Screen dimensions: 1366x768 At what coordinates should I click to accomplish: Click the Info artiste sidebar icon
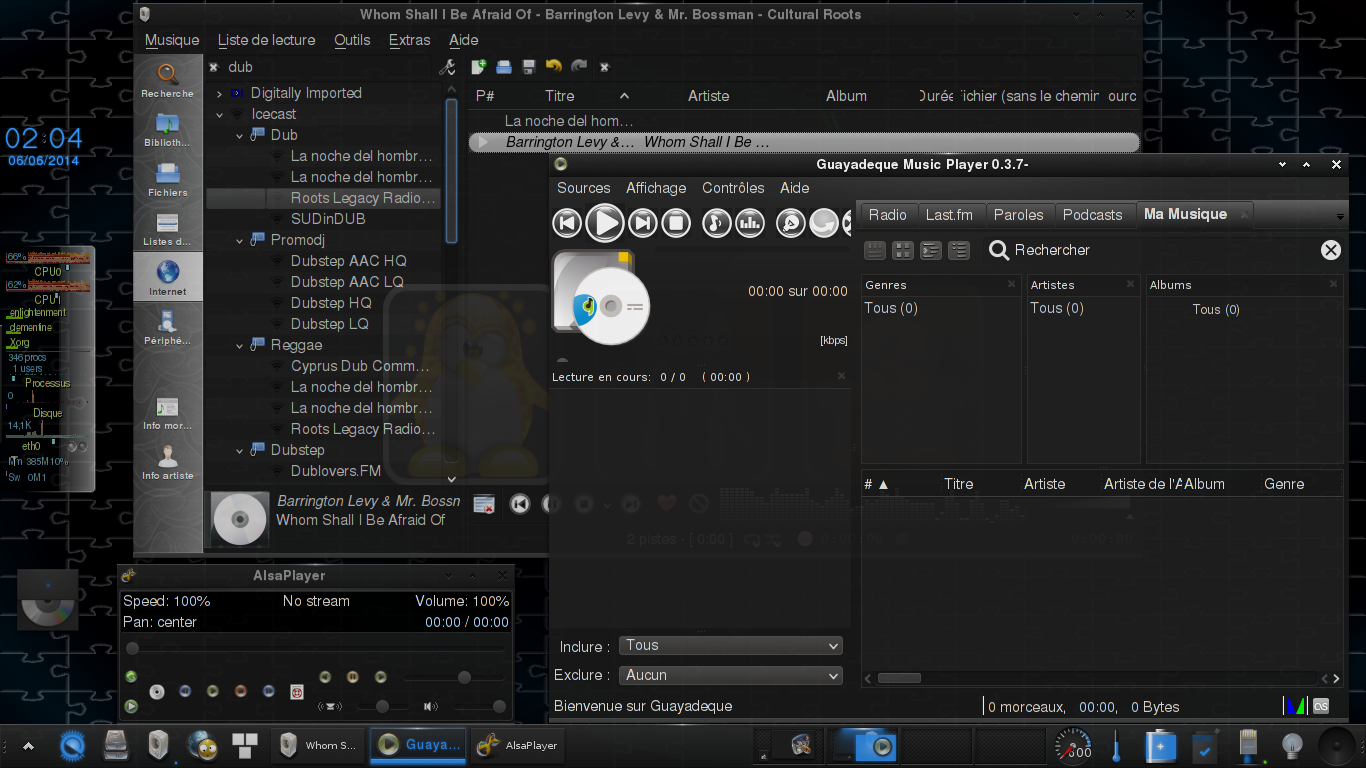[x=167, y=462]
